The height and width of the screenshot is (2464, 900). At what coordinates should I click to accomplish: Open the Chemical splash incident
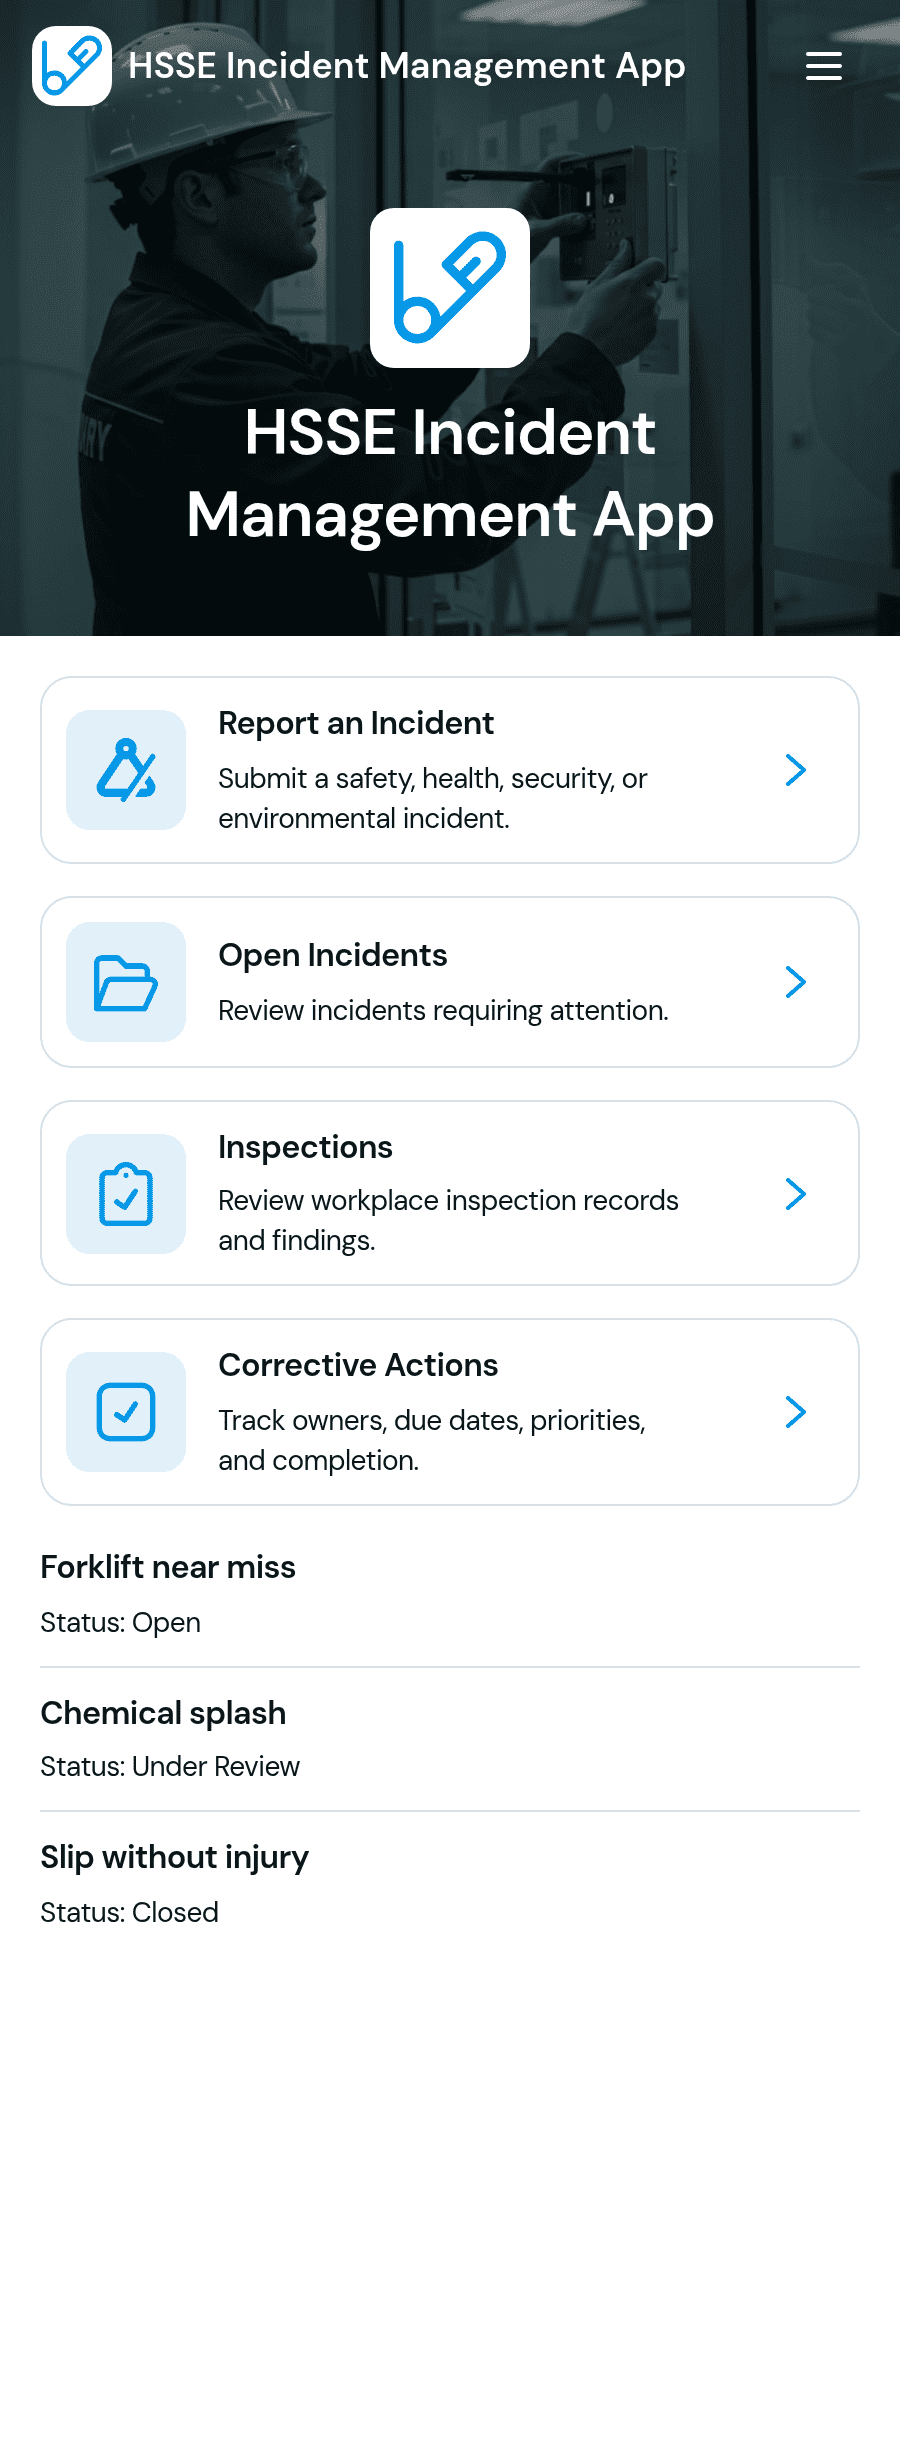coord(450,1740)
